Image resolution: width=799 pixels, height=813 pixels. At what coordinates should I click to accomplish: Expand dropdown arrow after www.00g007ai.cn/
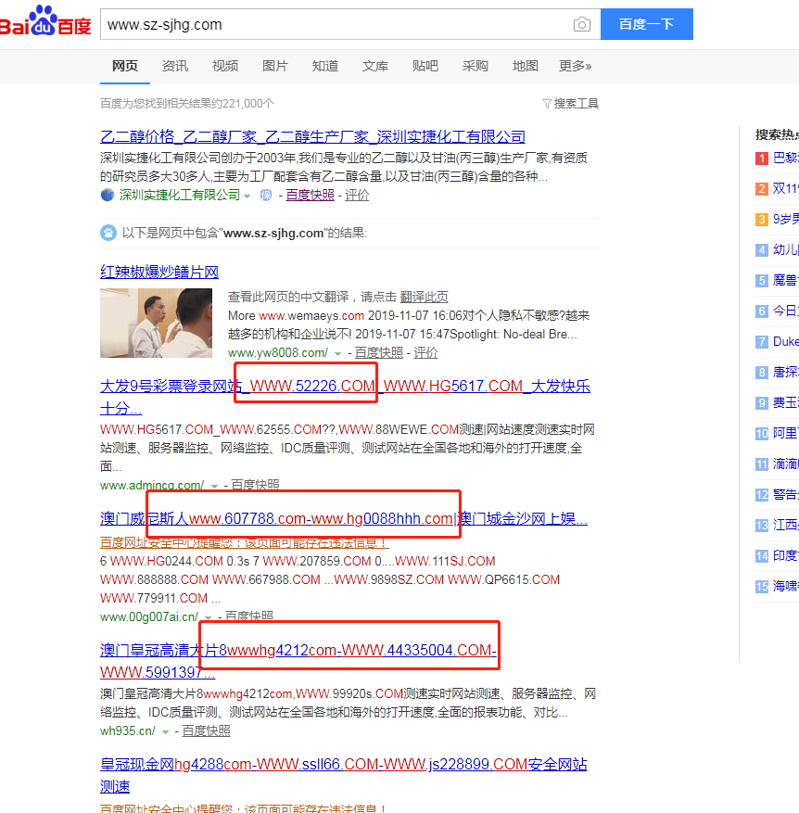[208, 618]
